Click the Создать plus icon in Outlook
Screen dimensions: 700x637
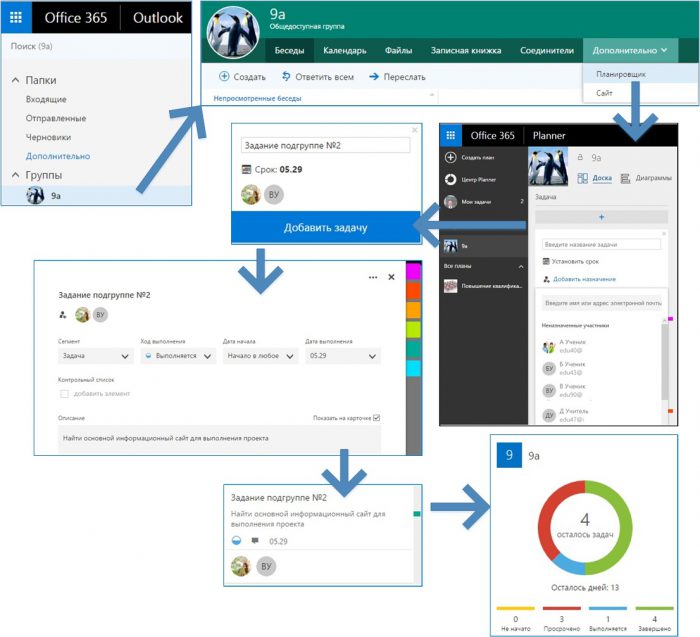pos(224,76)
